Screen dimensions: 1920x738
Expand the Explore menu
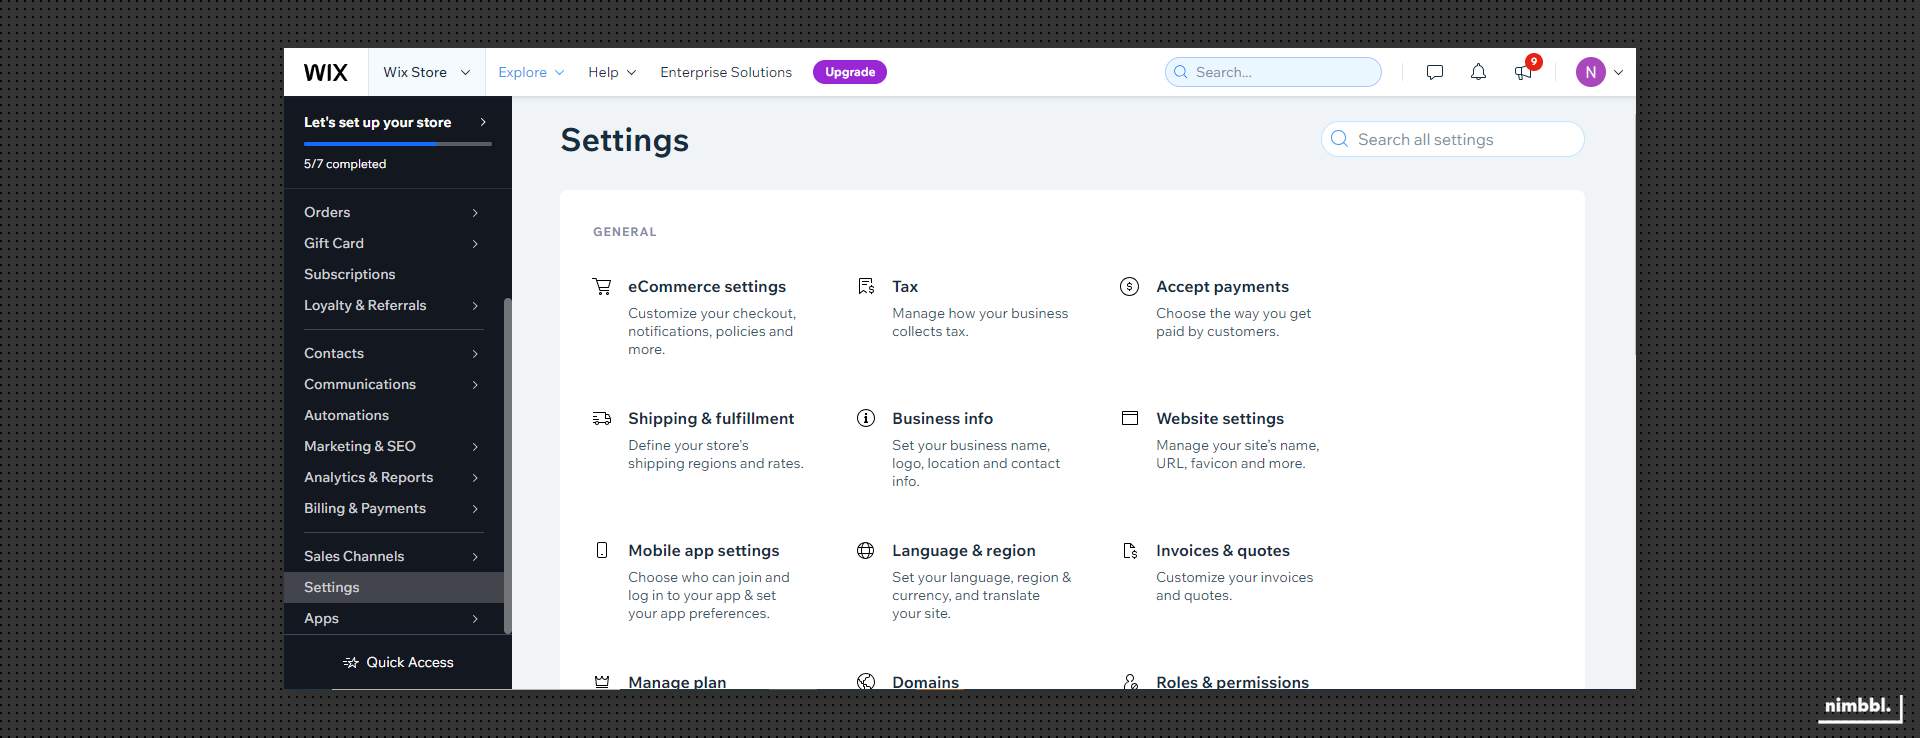[531, 72]
